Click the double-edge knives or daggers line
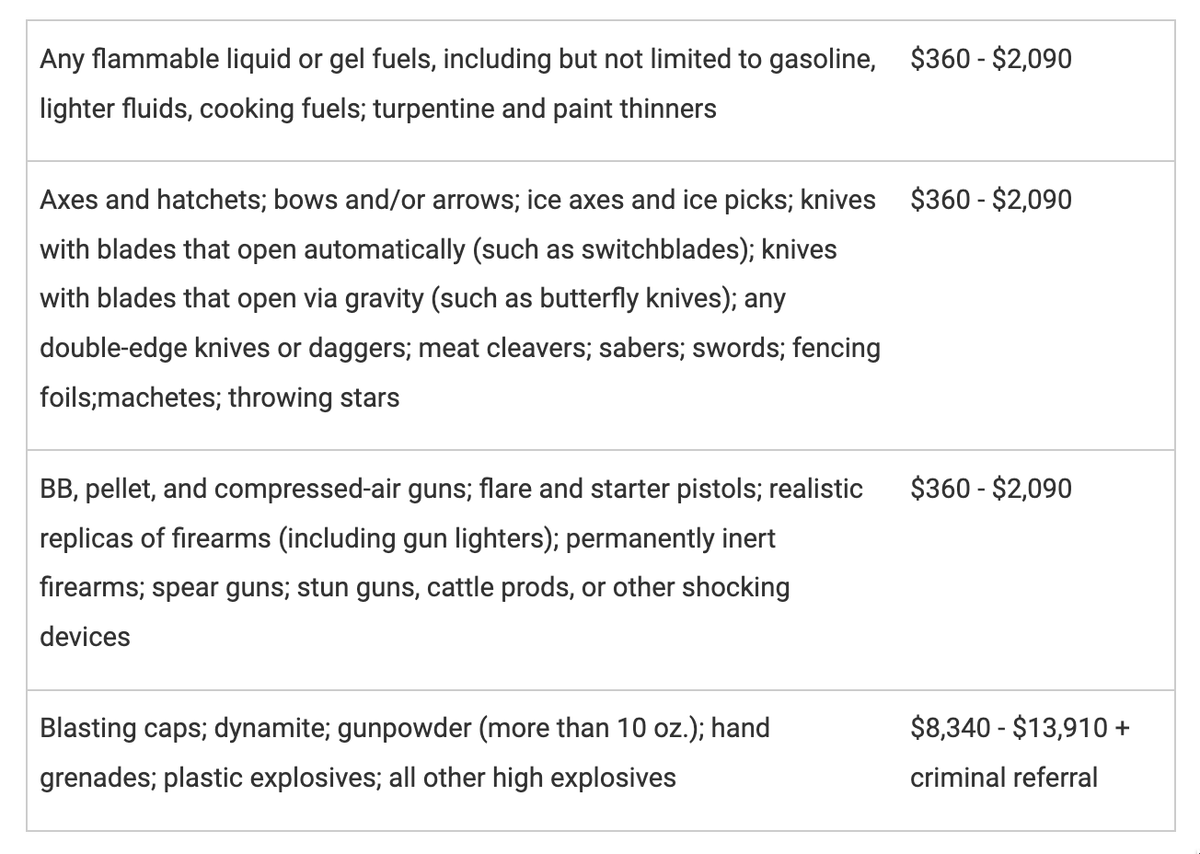This screenshot has height=854, width=1200. coord(460,348)
